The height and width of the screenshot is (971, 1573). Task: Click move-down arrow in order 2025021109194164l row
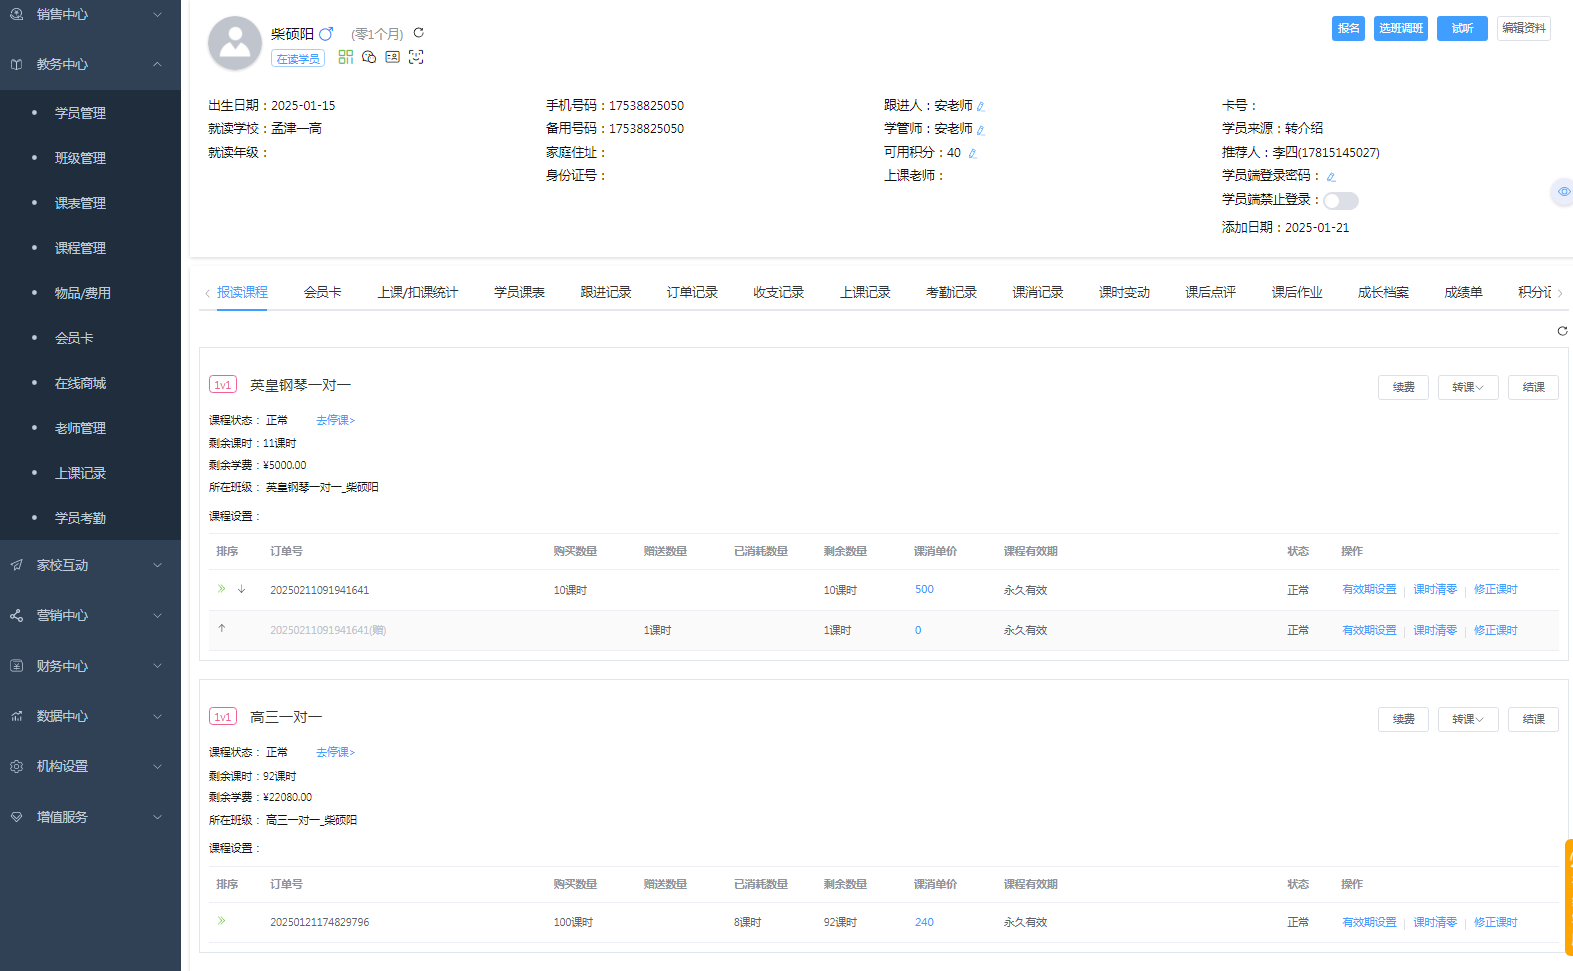coord(241,589)
